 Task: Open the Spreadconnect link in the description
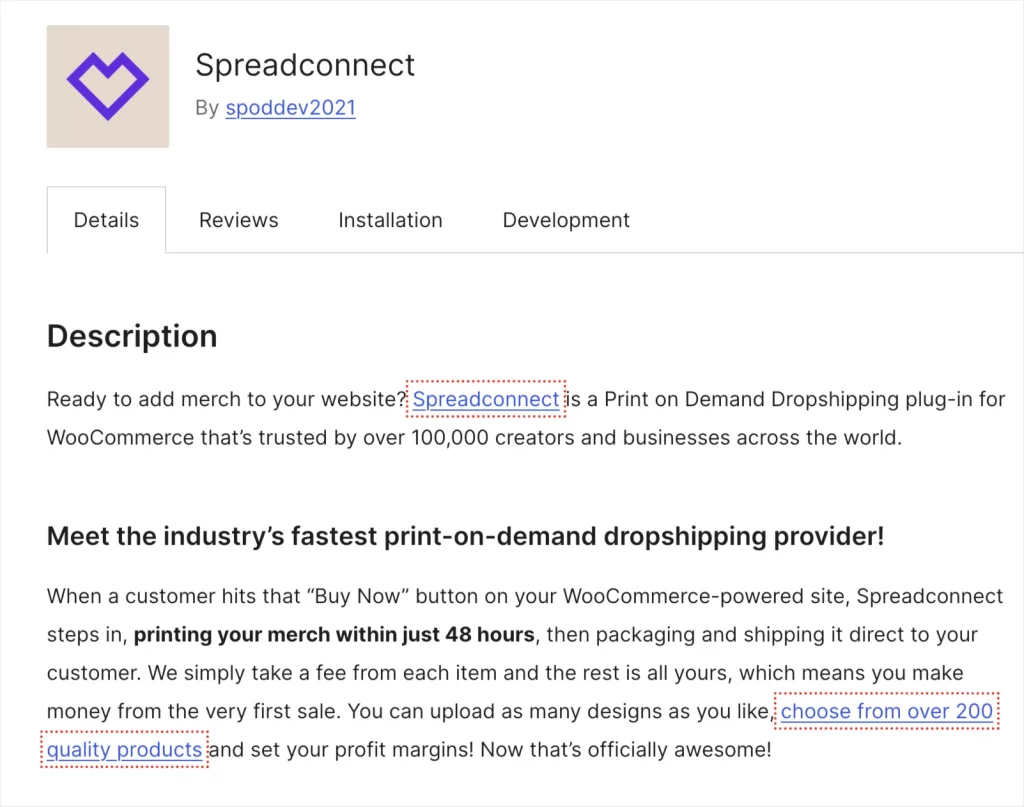[486, 399]
